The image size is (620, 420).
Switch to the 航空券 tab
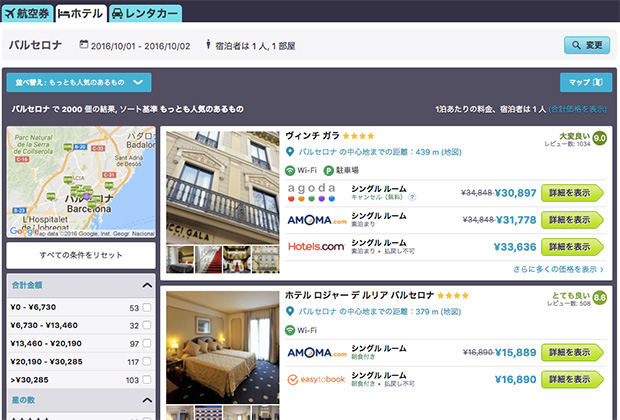tap(27, 13)
